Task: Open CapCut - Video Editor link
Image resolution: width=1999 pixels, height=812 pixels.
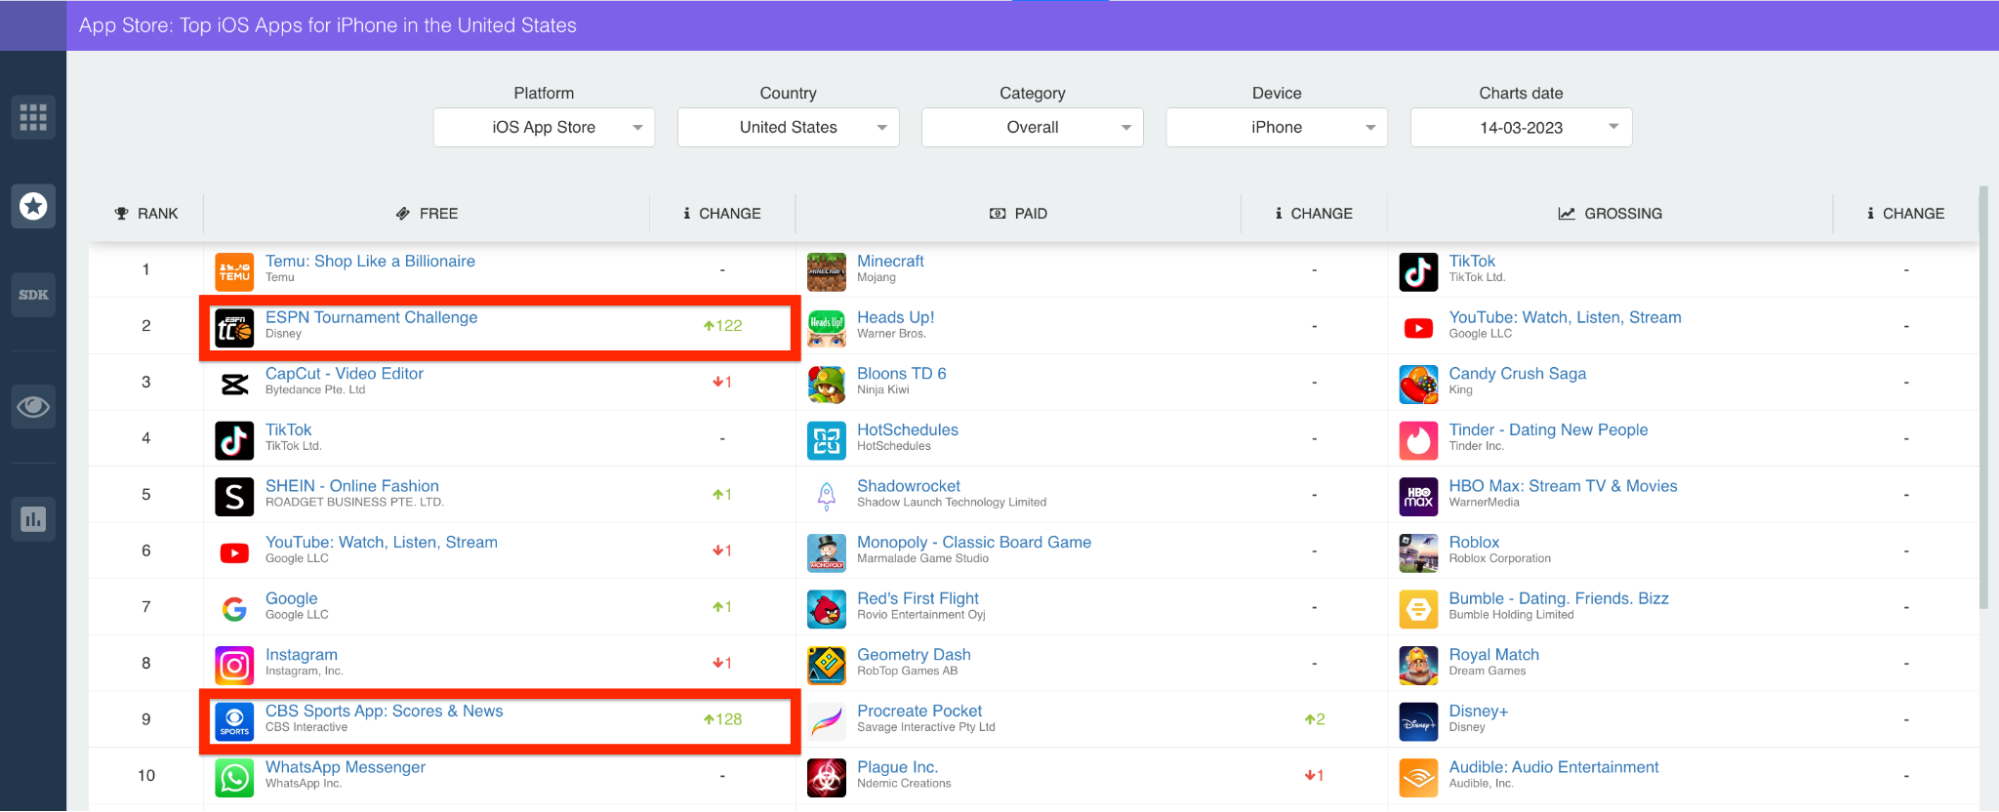Action: (344, 373)
